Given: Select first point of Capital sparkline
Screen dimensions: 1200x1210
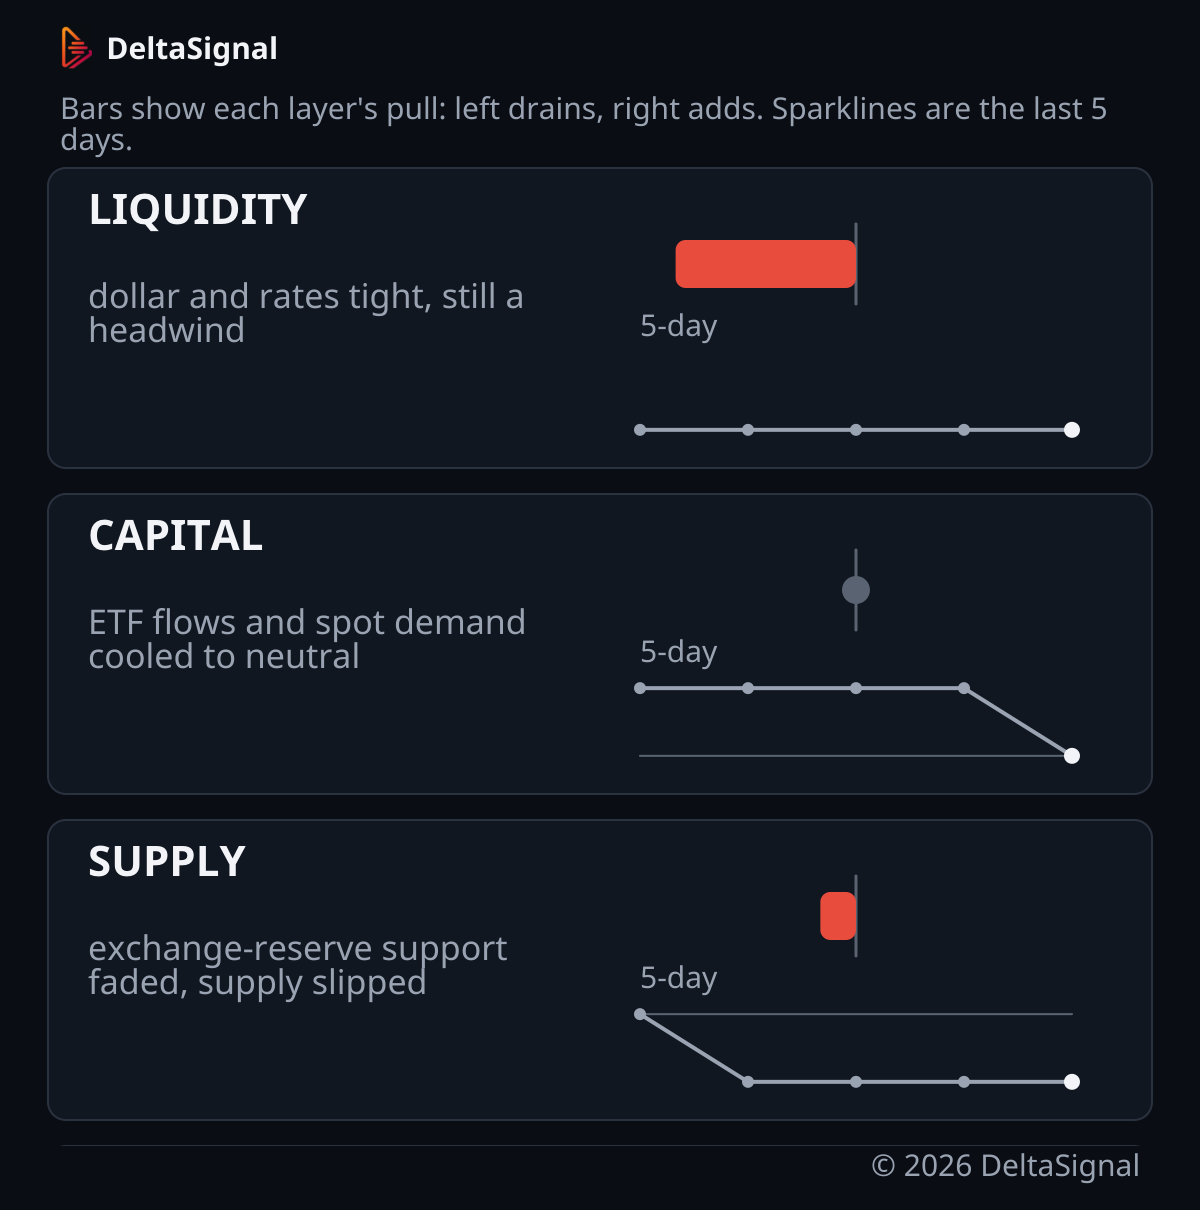Looking at the screenshot, I should tap(640, 688).
